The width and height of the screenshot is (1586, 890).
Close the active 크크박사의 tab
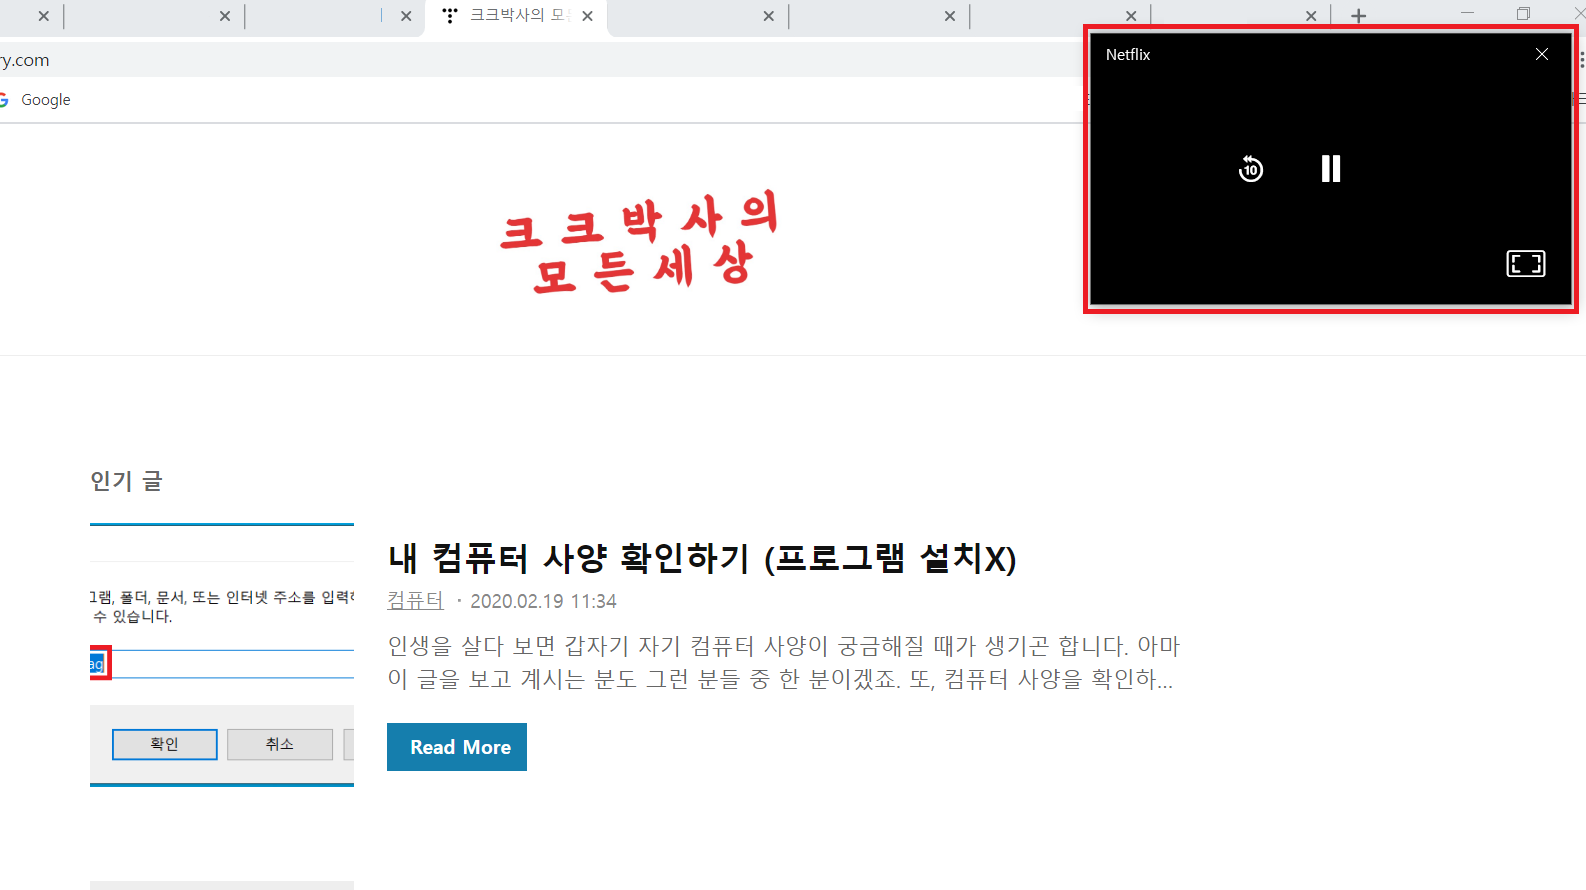pos(587,16)
